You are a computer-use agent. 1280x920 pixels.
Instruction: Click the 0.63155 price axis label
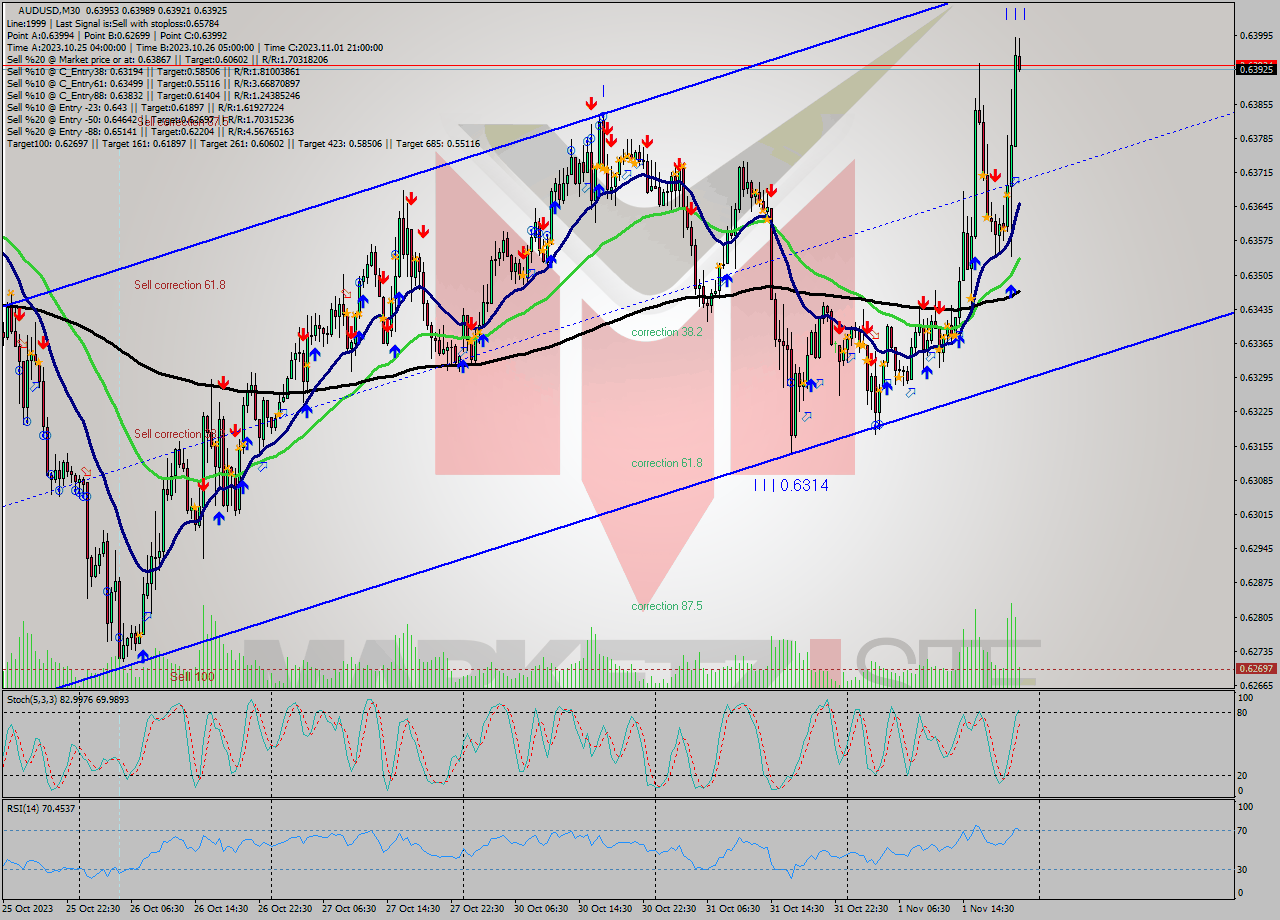pyautogui.click(x=1256, y=446)
